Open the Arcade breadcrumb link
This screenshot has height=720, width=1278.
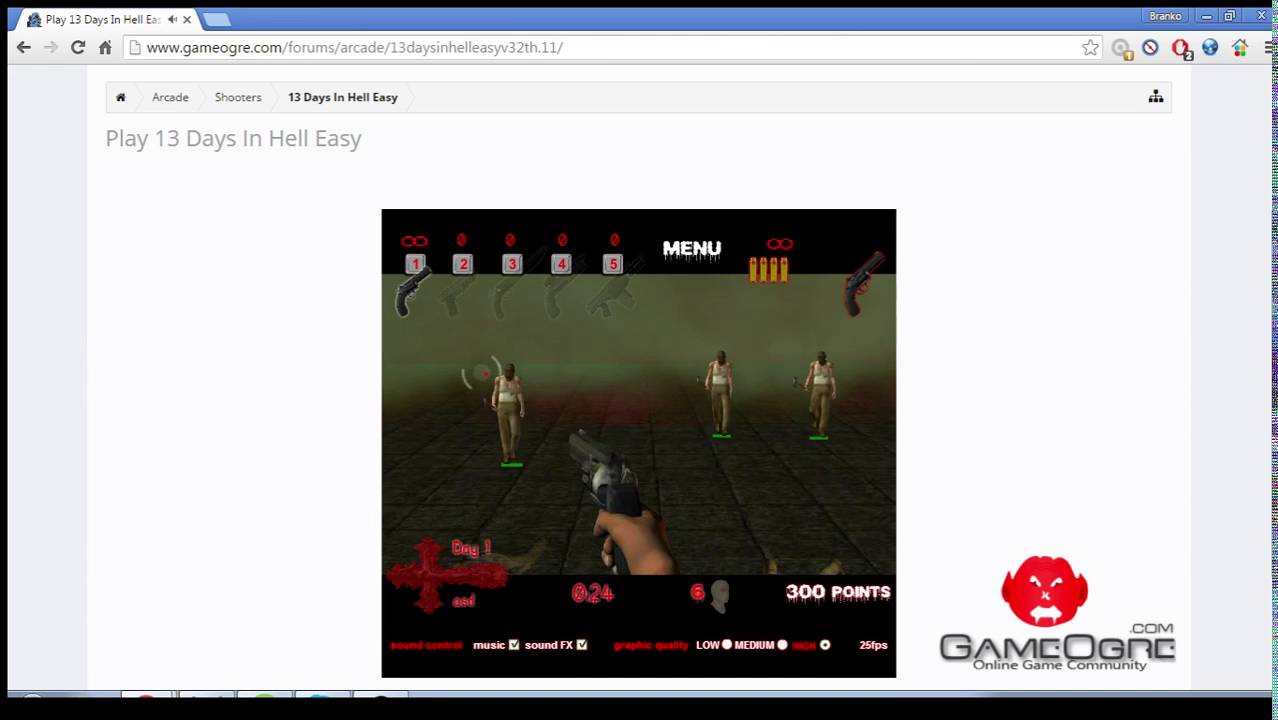tap(170, 97)
